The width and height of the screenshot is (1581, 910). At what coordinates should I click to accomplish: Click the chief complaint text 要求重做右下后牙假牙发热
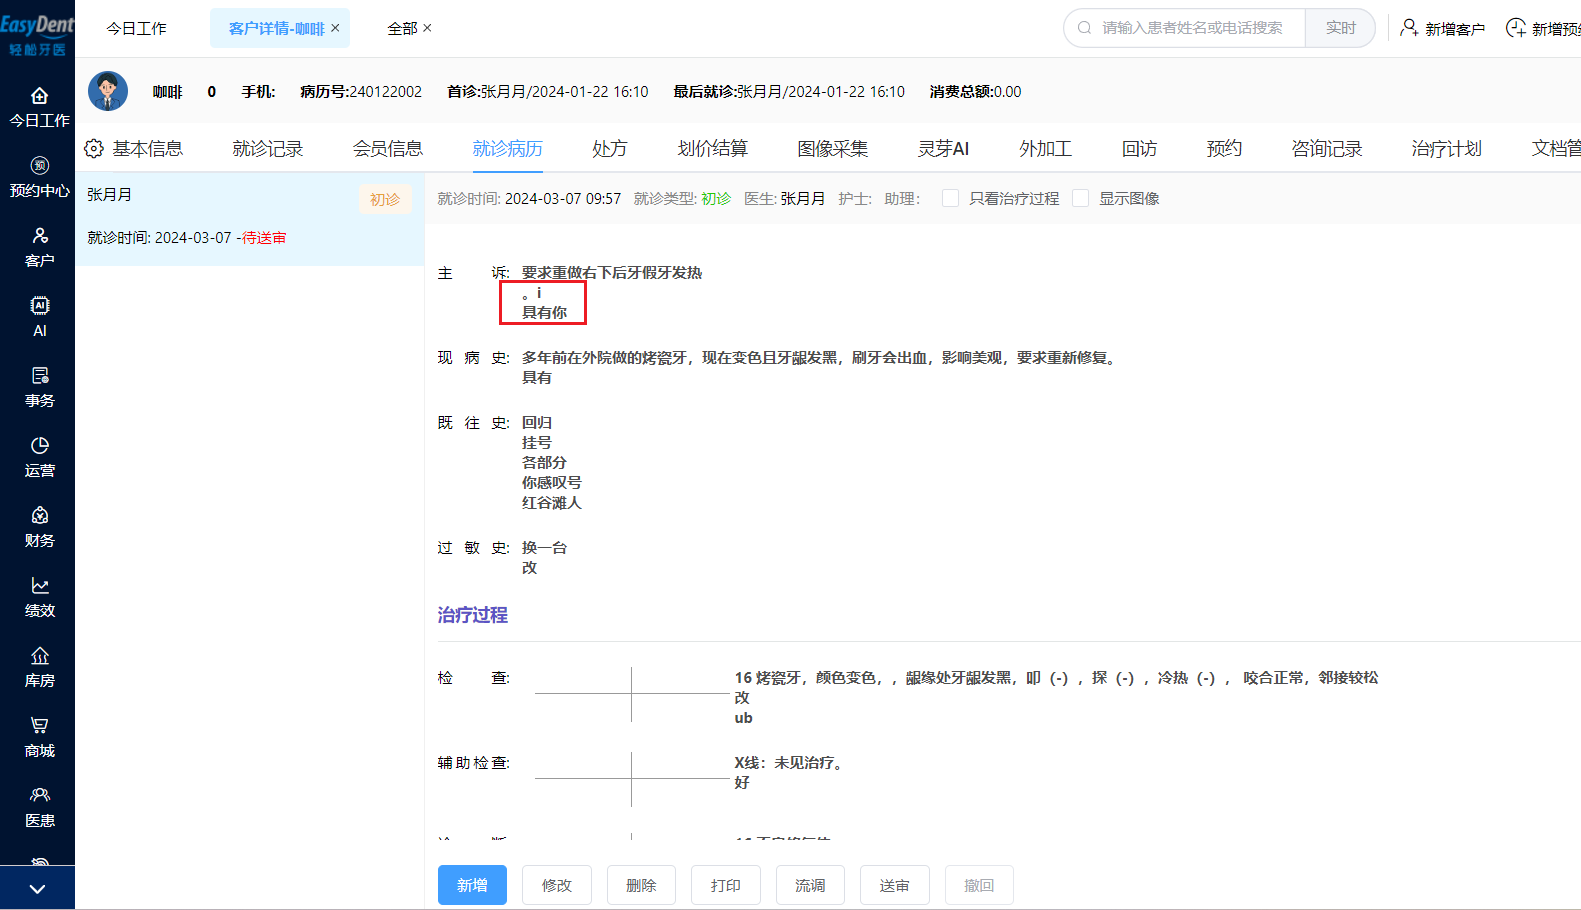click(x=612, y=272)
